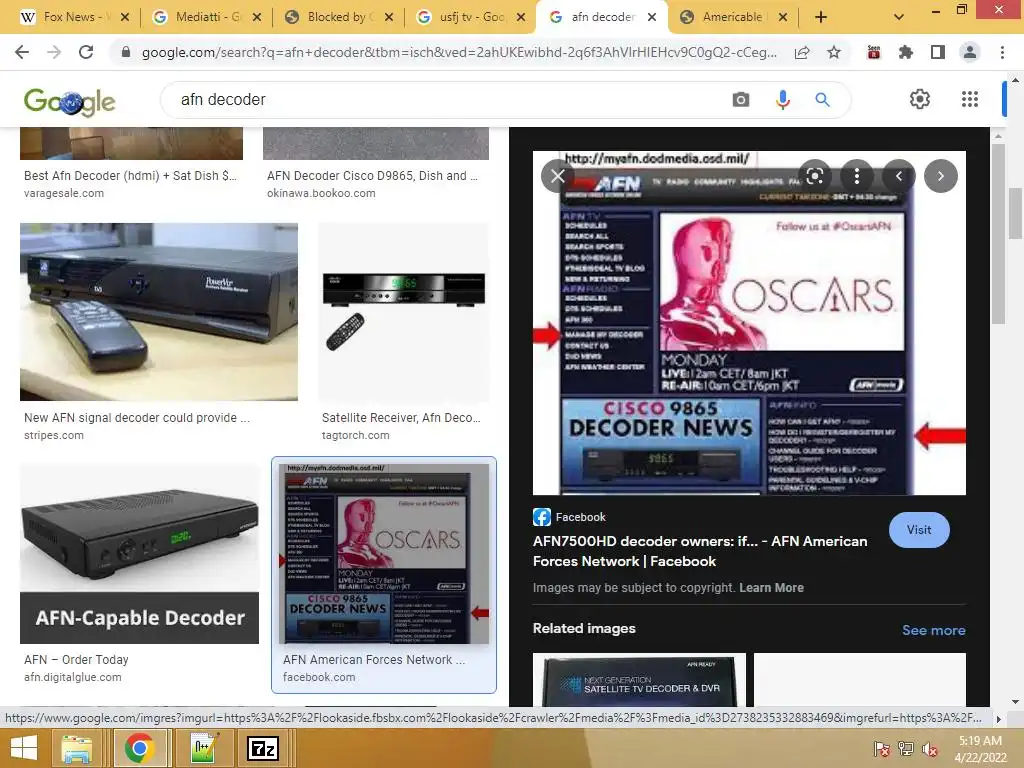The height and width of the screenshot is (768, 1024).
Task: Click the browser forward arrow
Action: click(54, 52)
